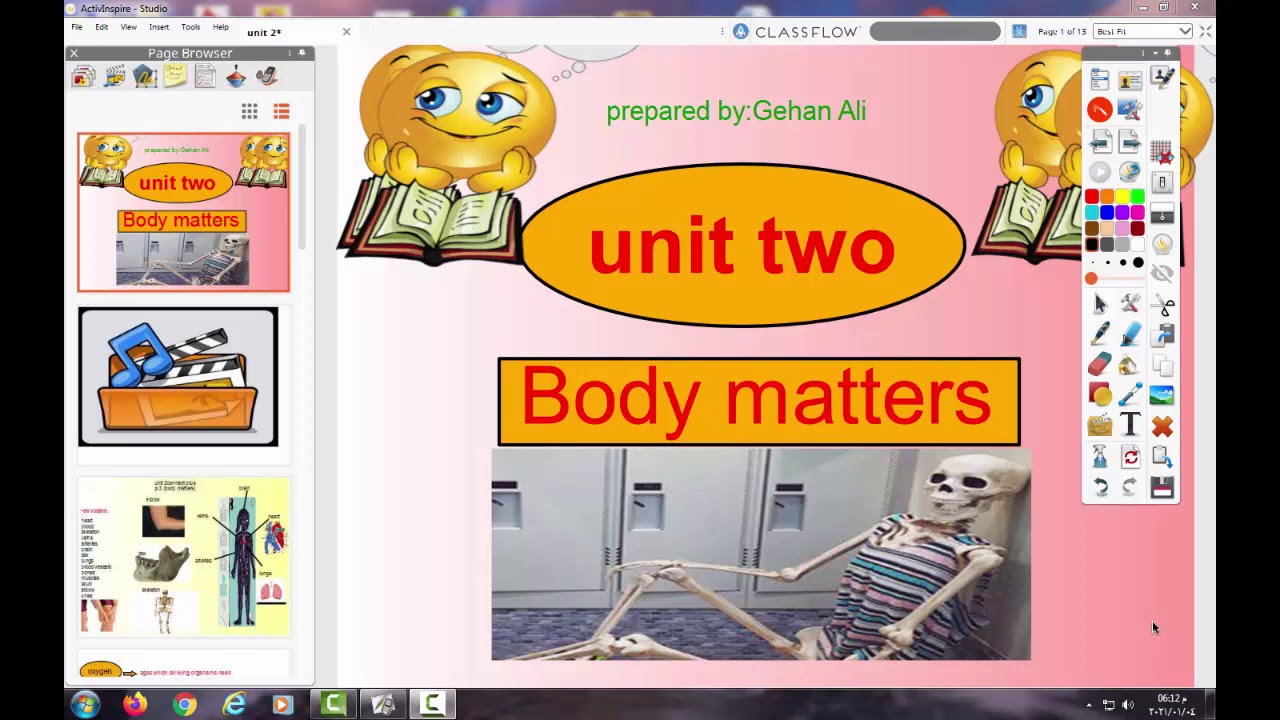Switch to the Resource Browser tab icon
The height and width of the screenshot is (720, 1280).
114,76
